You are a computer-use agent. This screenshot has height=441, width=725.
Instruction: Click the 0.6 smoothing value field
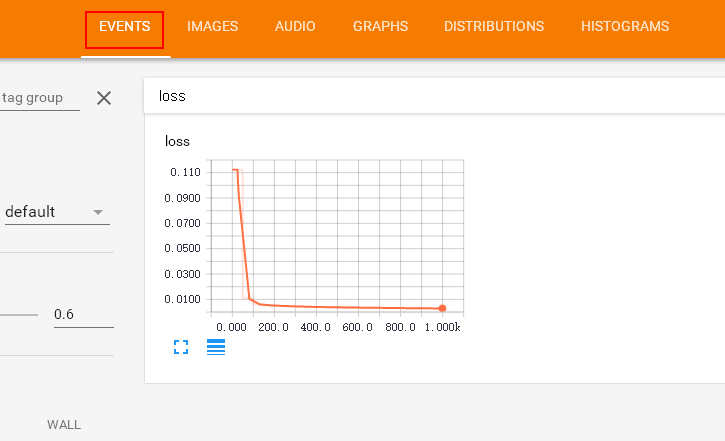[82, 315]
